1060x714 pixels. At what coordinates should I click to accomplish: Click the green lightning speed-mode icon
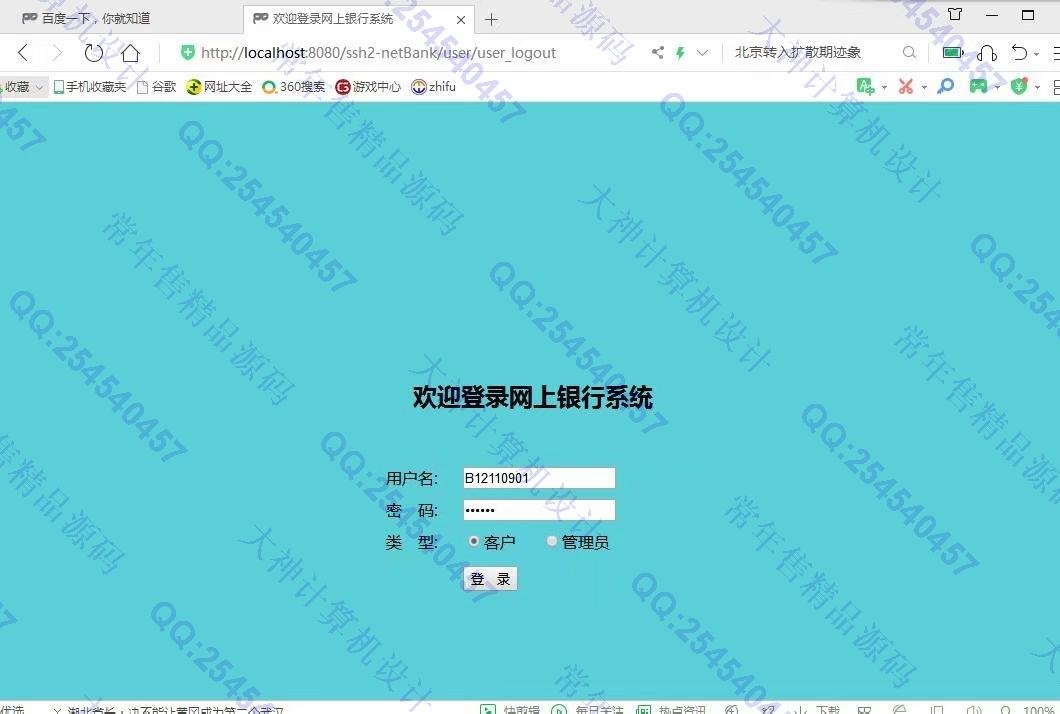click(x=680, y=52)
